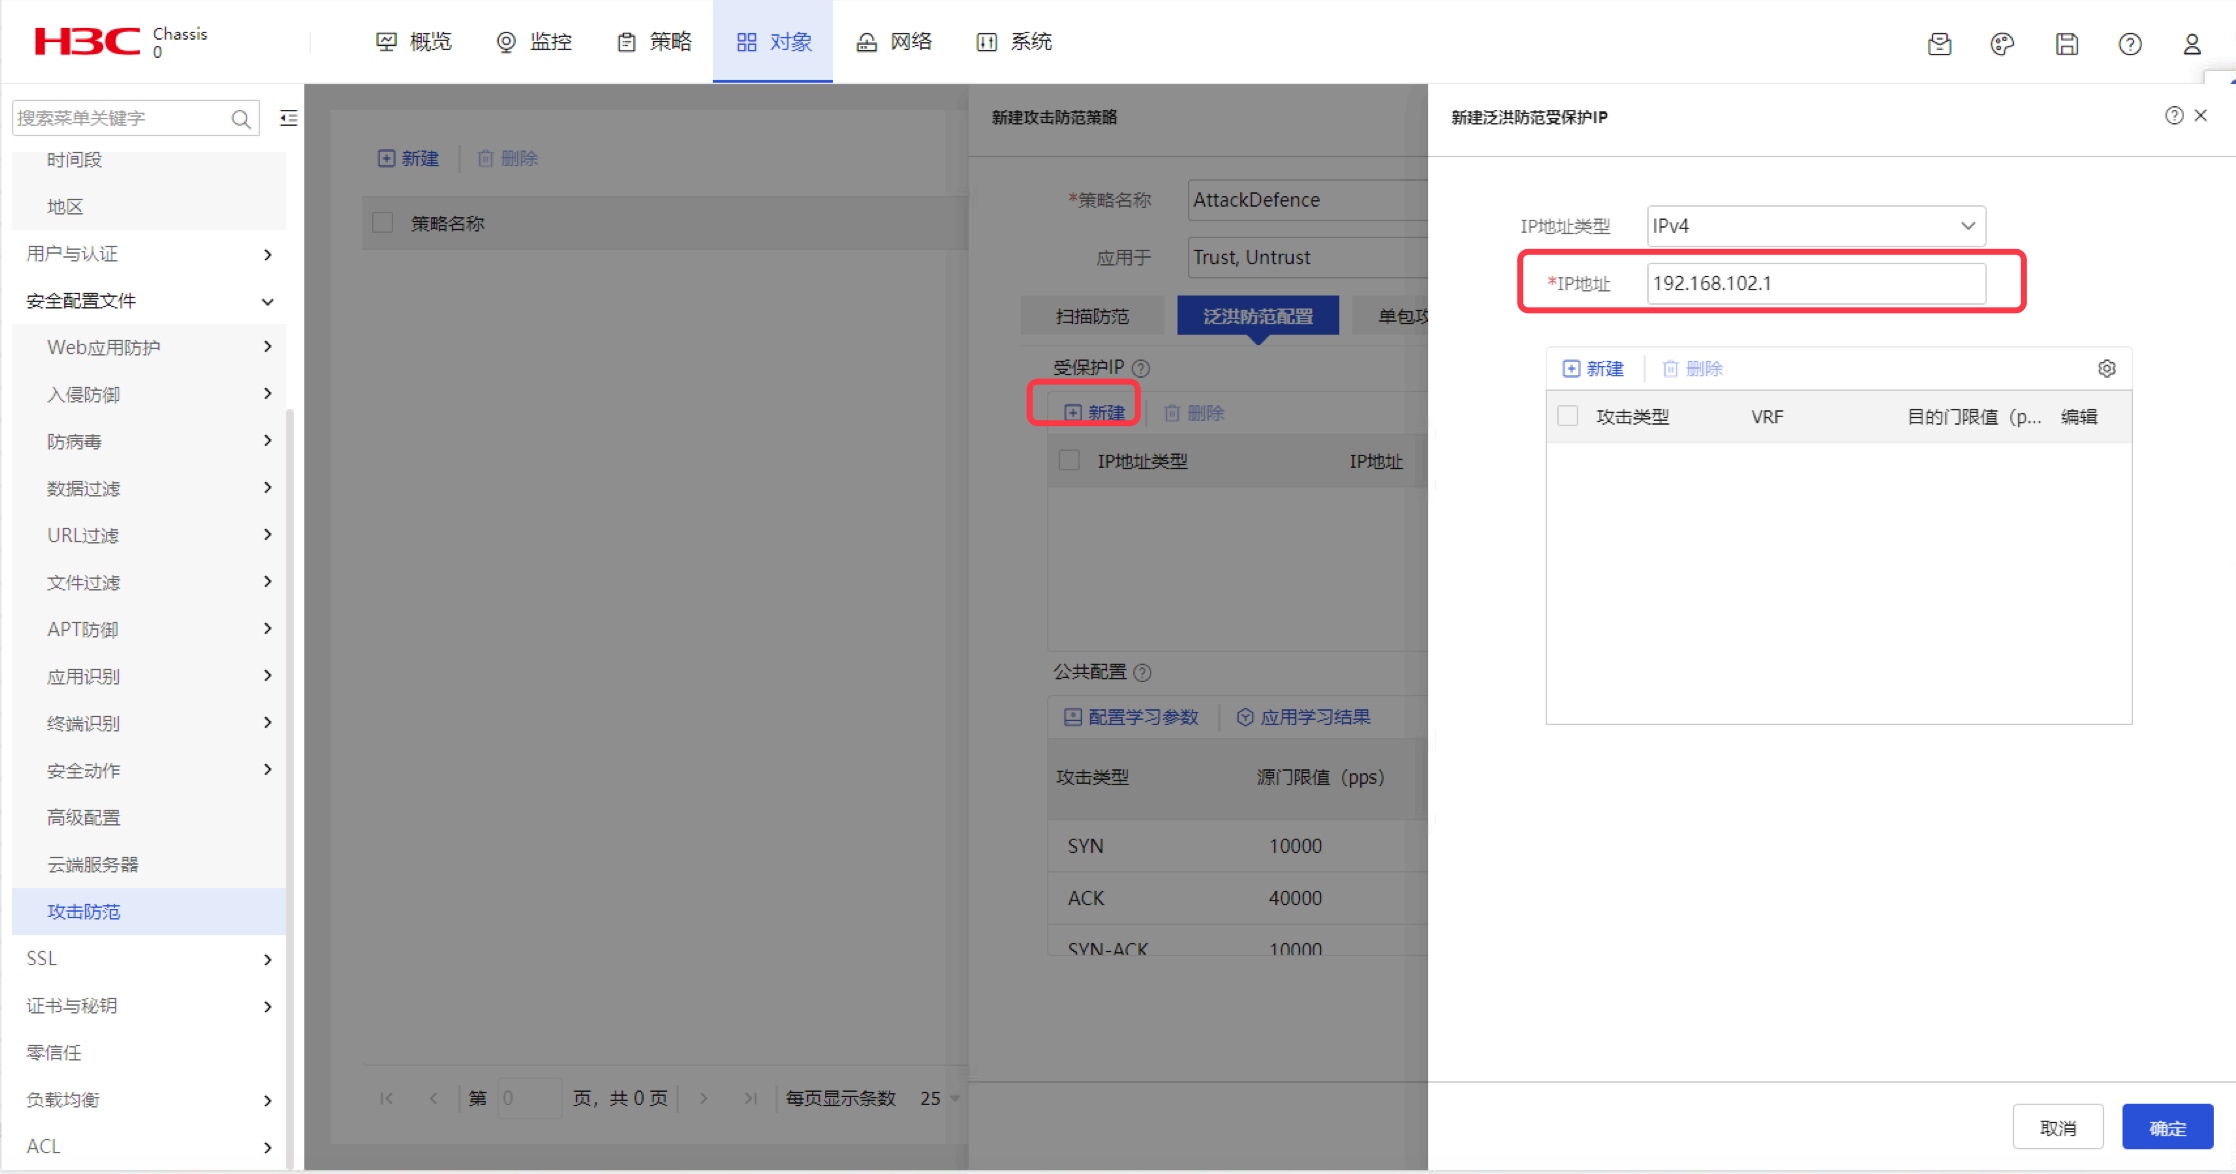Click 新建 under 受保护IP section
2236x1174 pixels.
(x=1095, y=412)
